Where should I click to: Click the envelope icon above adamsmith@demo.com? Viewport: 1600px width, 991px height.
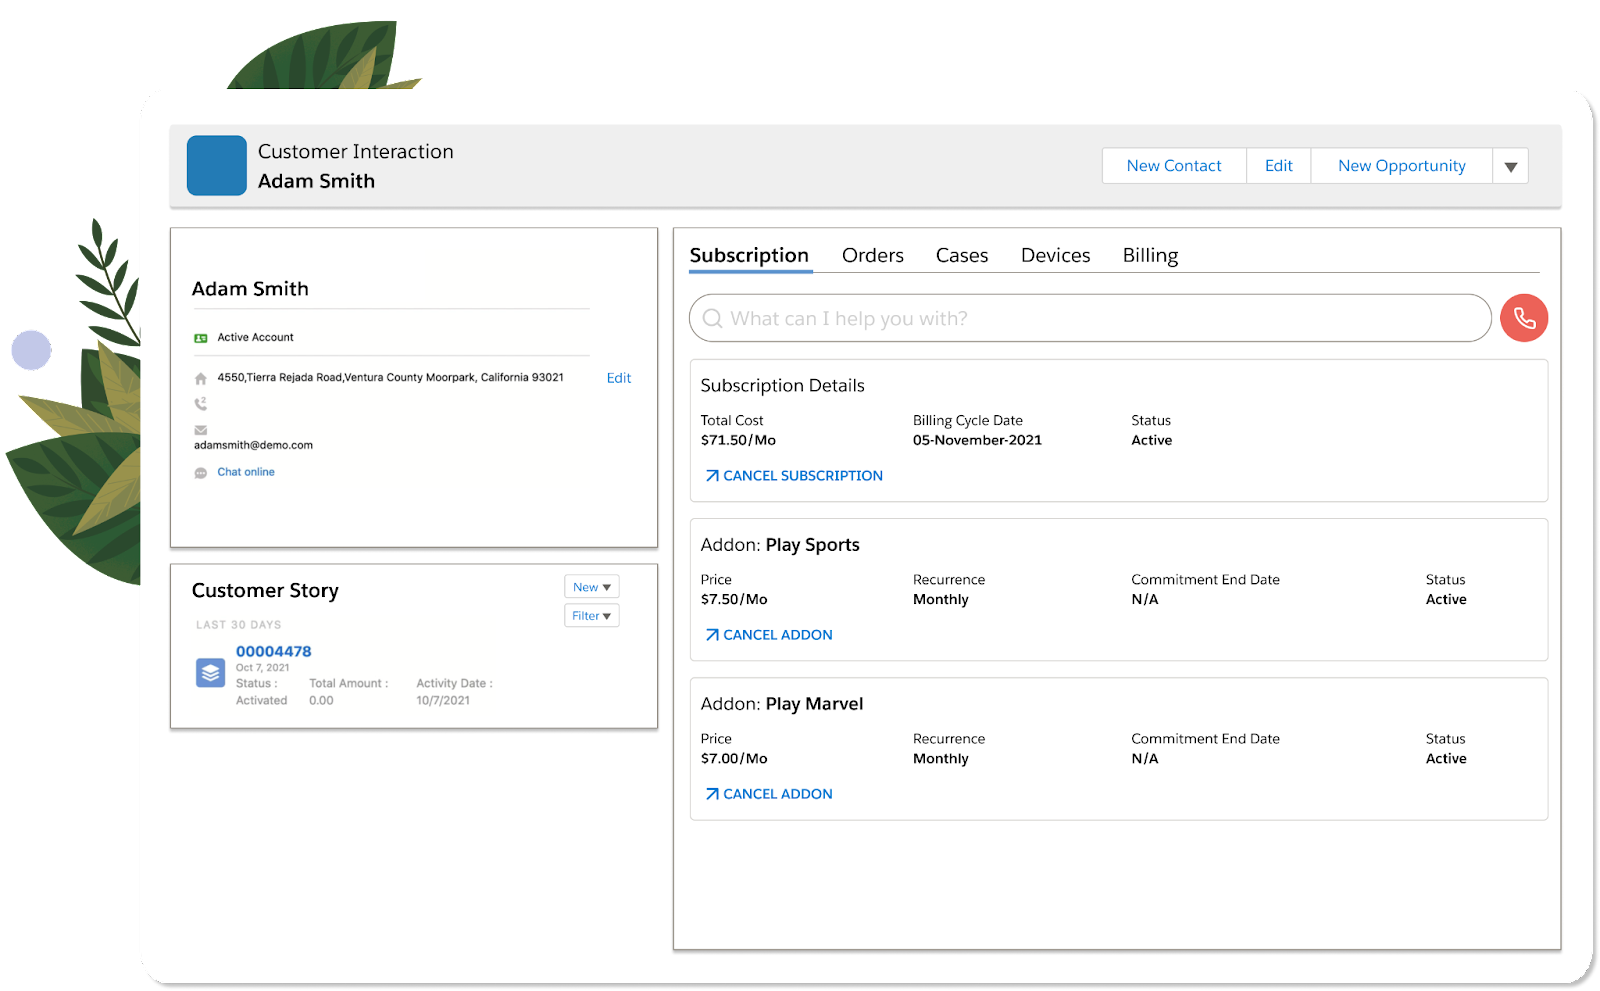(200, 430)
